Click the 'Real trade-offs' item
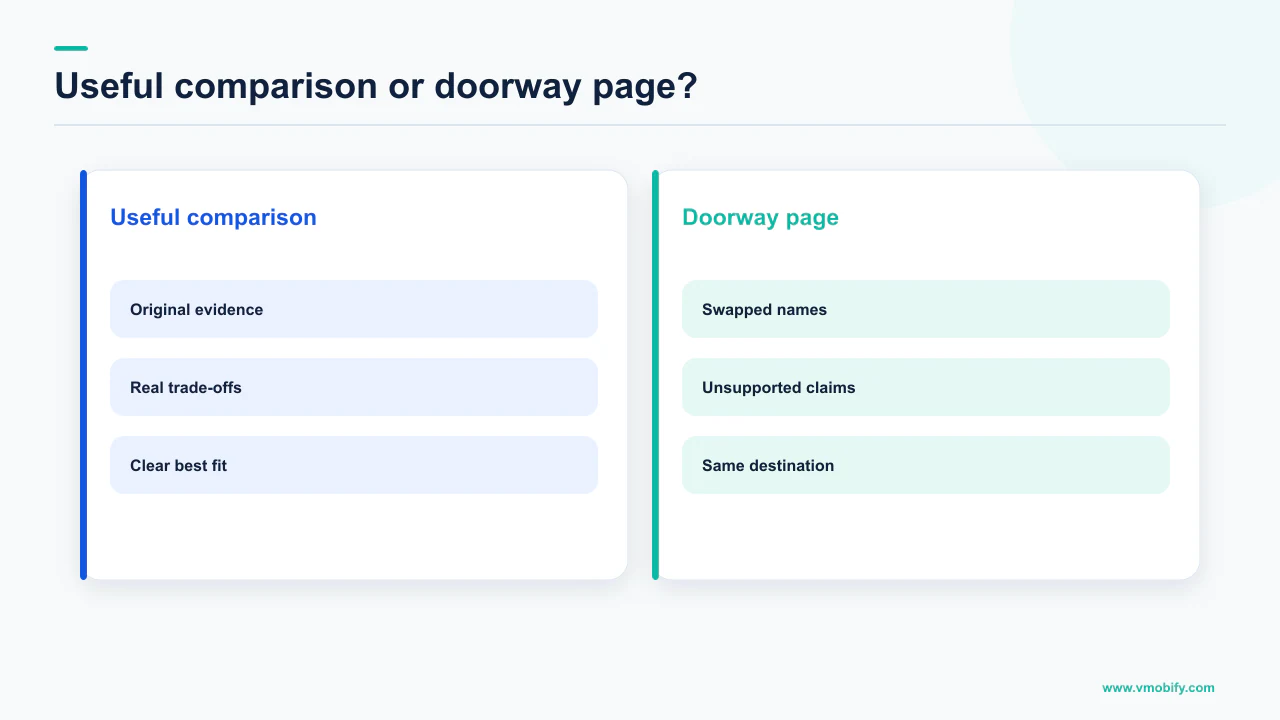Image resolution: width=1280 pixels, height=720 pixels. (x=354, y=387)
